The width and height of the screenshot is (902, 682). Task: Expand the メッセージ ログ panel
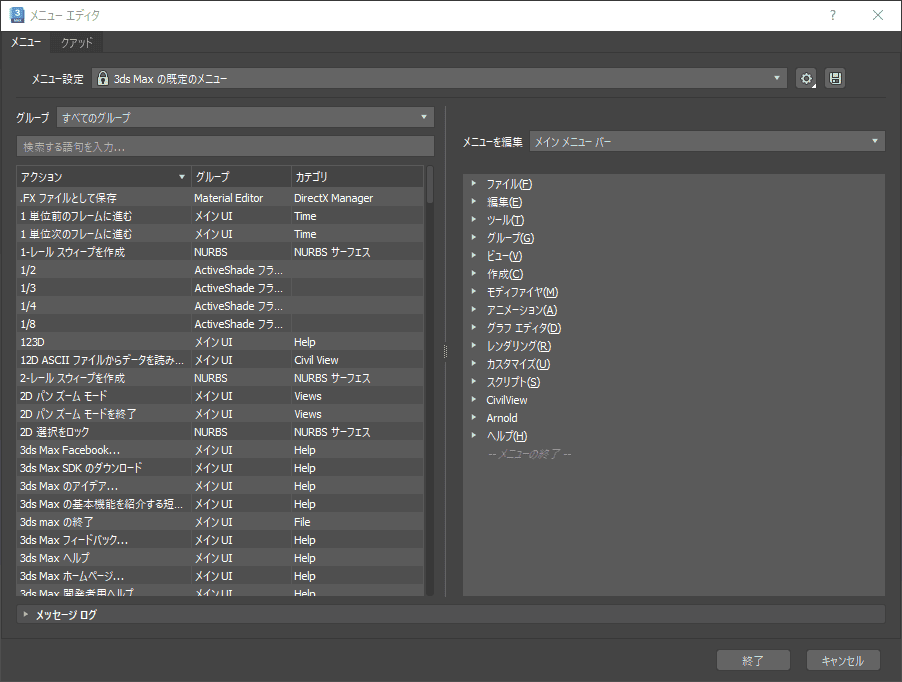(25, 614)
